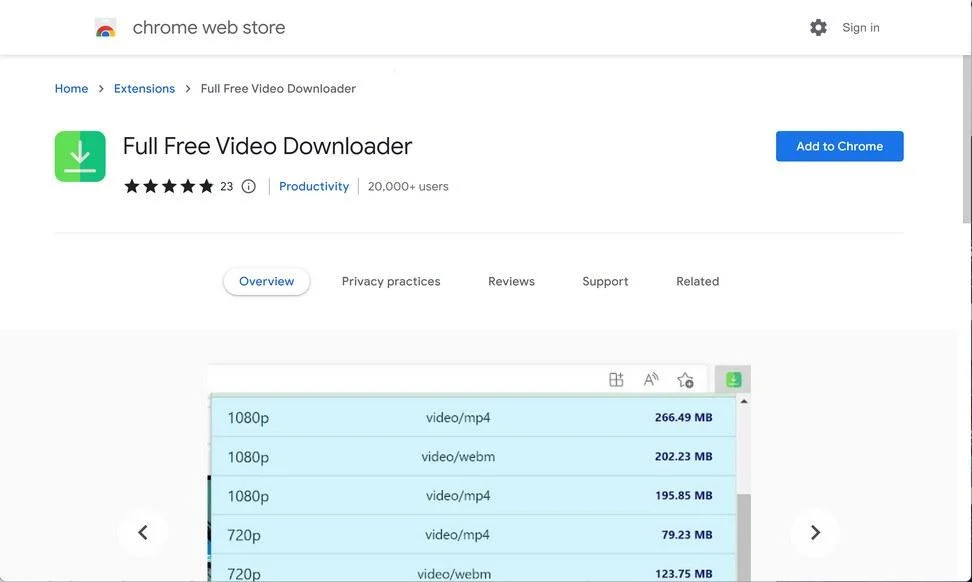Click the rating count 23
The image size is (972, 582).
tap(226, 187)
